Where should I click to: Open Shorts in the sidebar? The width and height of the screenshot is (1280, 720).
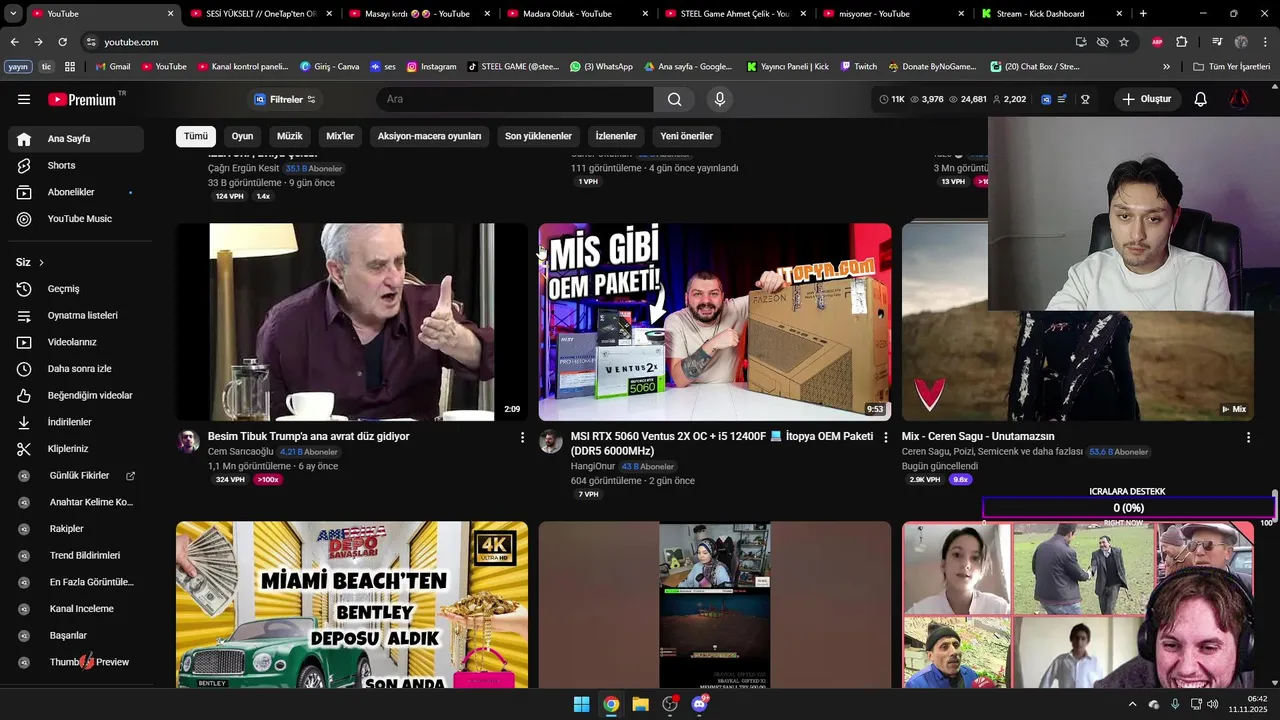(76, 165)
